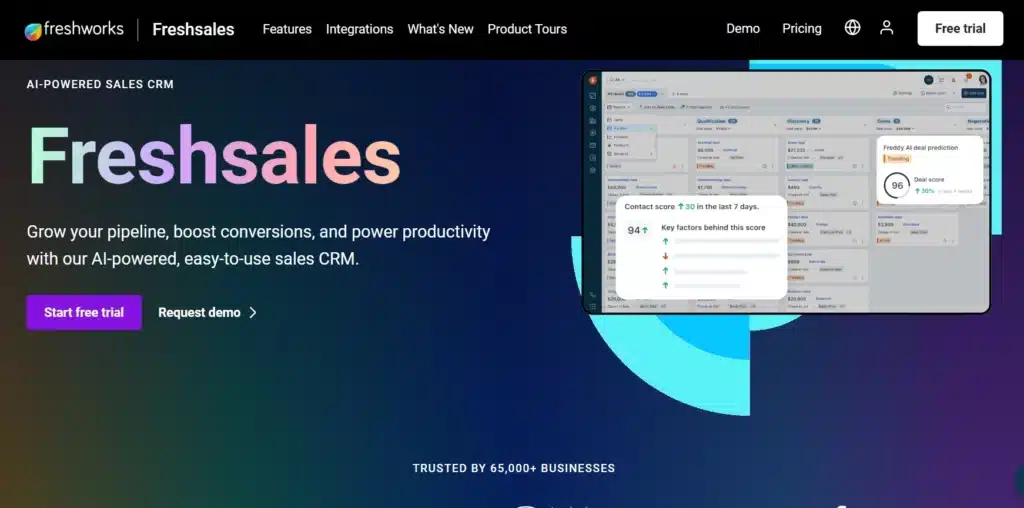Open the language globe selector

click(x=852, y=27)
